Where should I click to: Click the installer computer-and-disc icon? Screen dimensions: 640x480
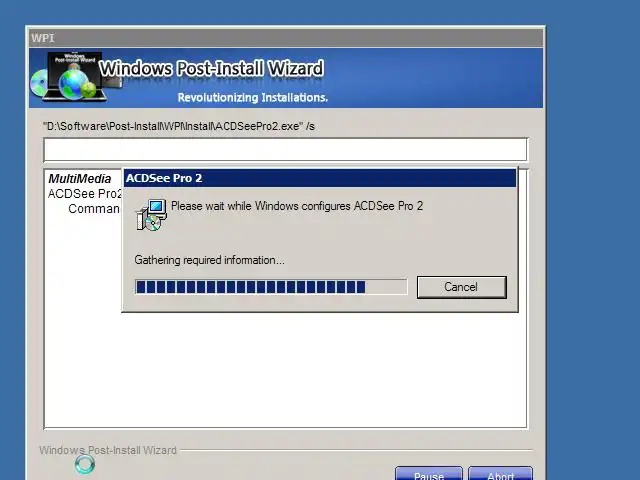151,215
